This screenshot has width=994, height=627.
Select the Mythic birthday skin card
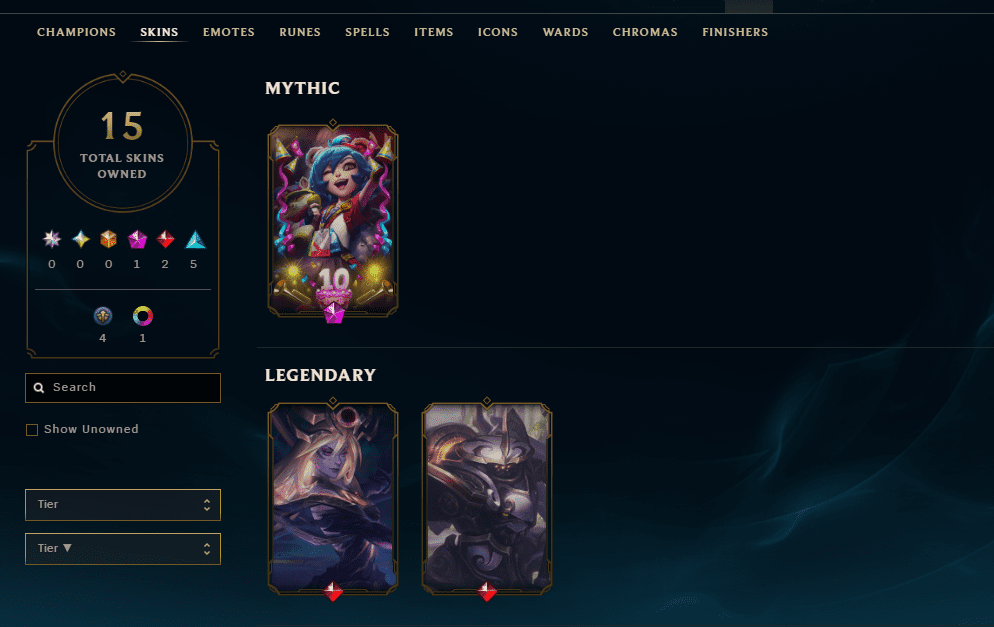coord(333,221)
